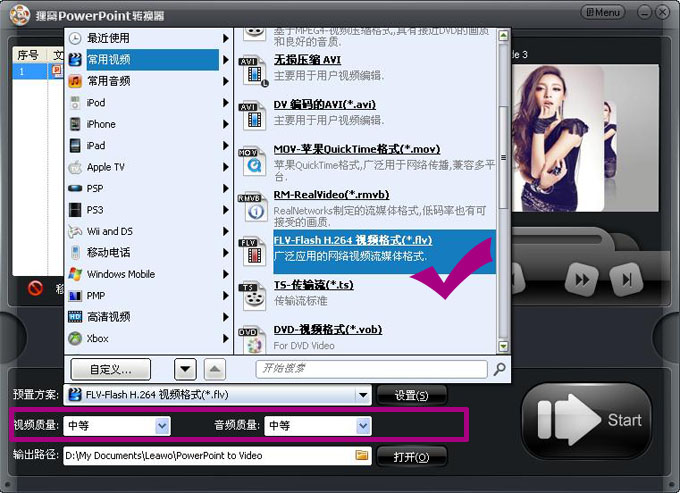This screenshot has height=493, width=680.
Task: Select the Xbox device category
Action: (x=97, y=339)
